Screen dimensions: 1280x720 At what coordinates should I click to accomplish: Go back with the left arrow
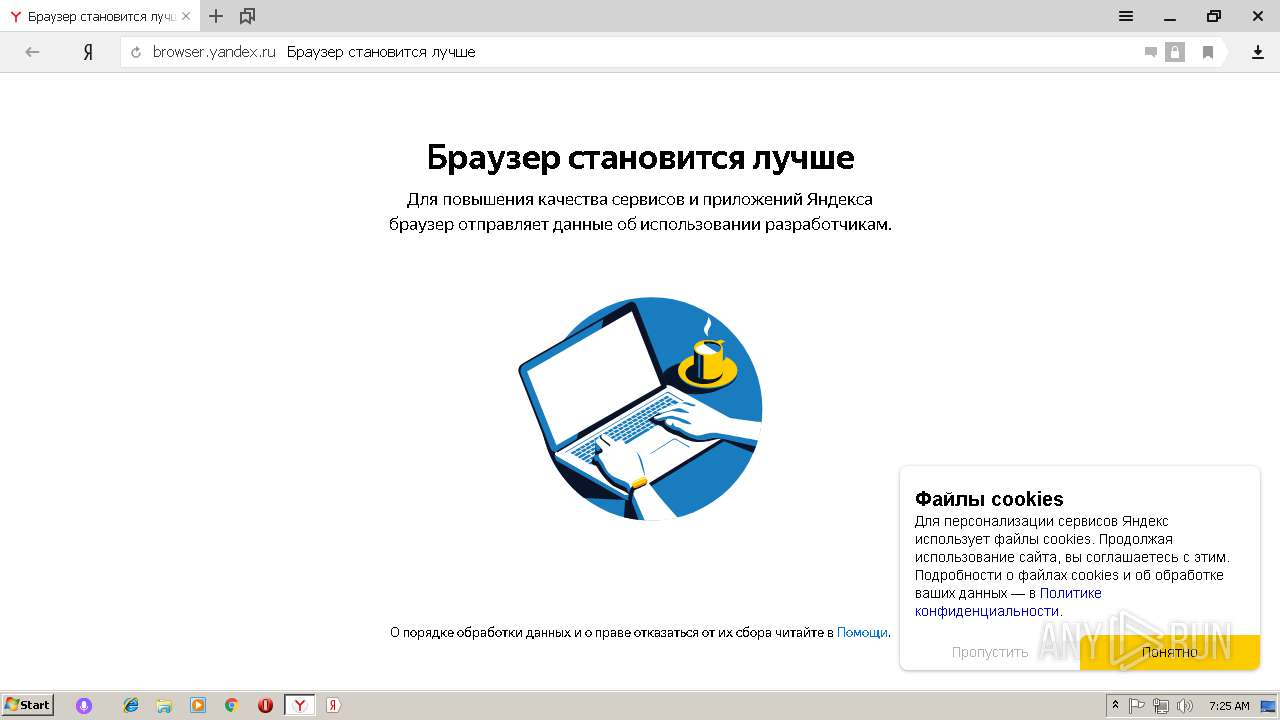(x=32, y=52)
